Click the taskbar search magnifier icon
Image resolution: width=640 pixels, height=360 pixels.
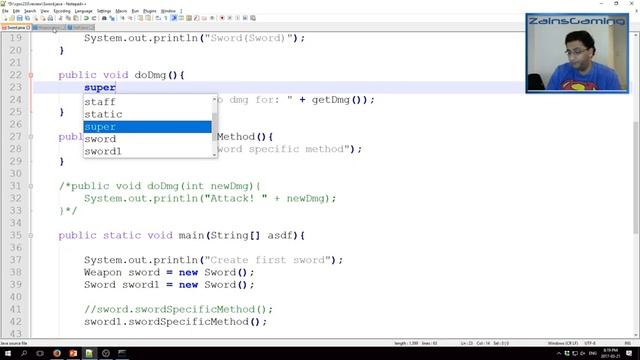24,353
